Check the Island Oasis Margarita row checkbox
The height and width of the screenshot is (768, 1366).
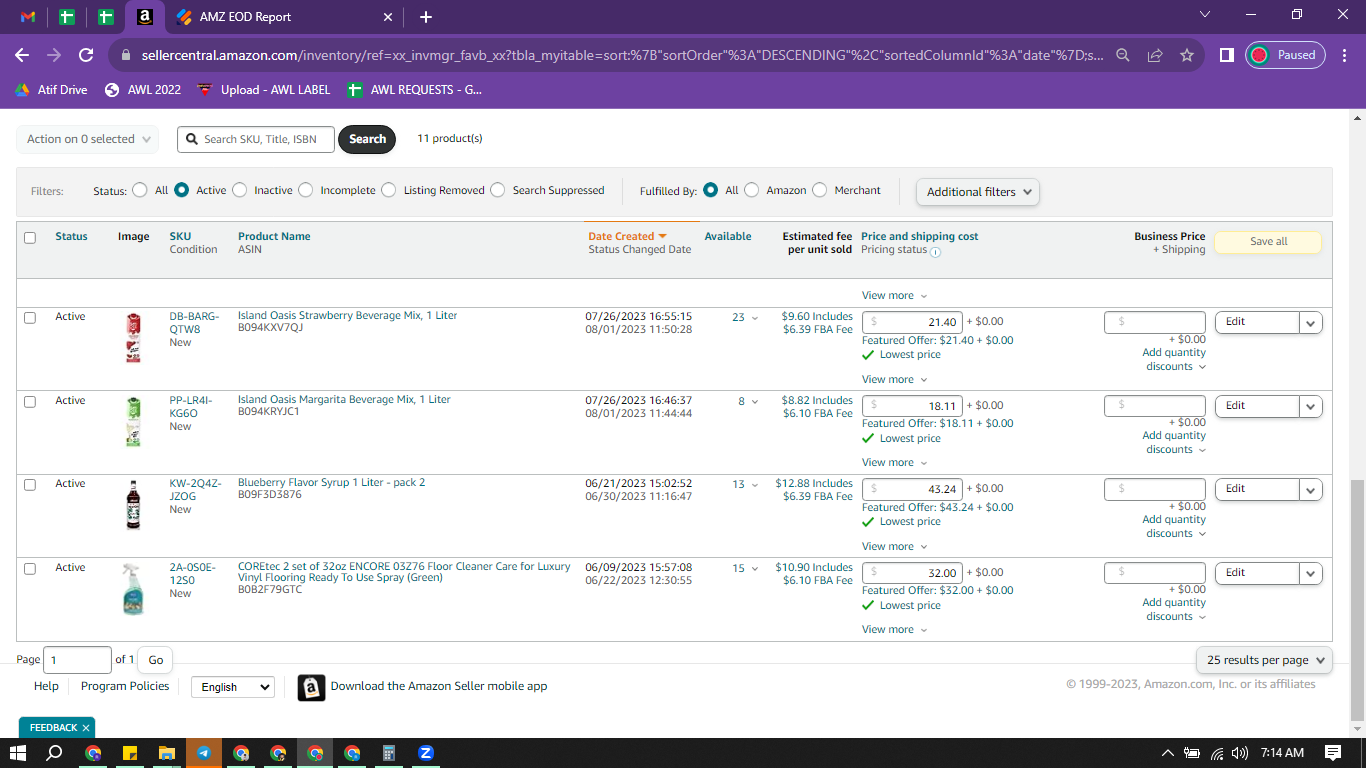coord(30,402)
